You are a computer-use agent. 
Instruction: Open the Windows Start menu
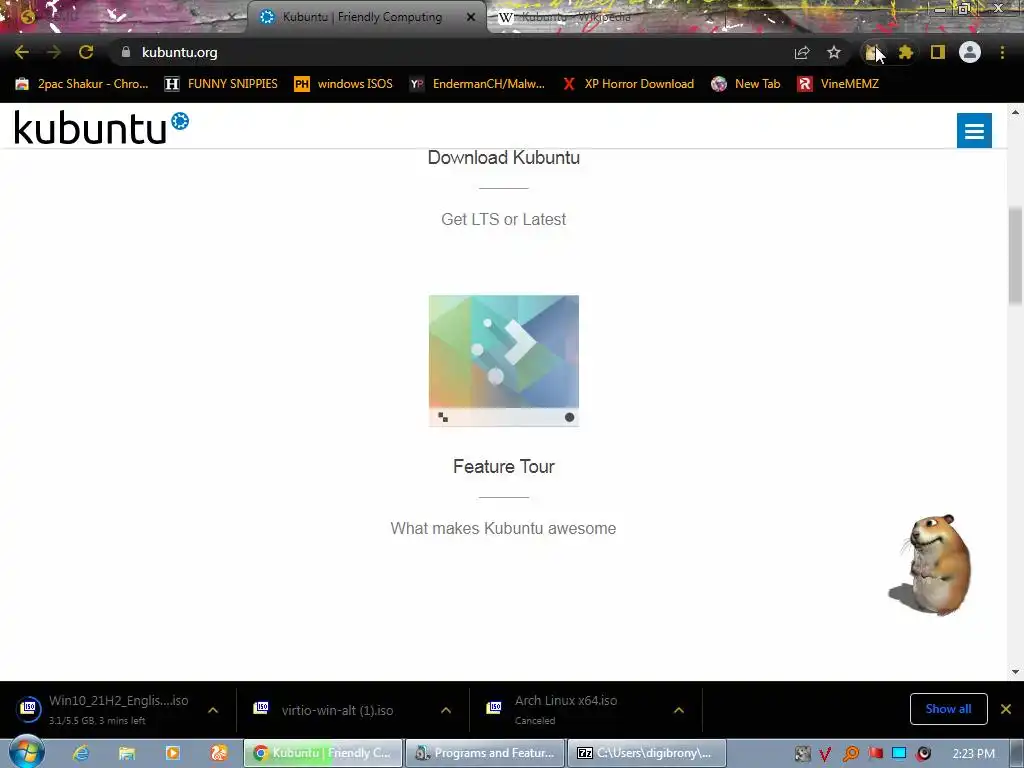pyautogui.click(x=26, y=752)
